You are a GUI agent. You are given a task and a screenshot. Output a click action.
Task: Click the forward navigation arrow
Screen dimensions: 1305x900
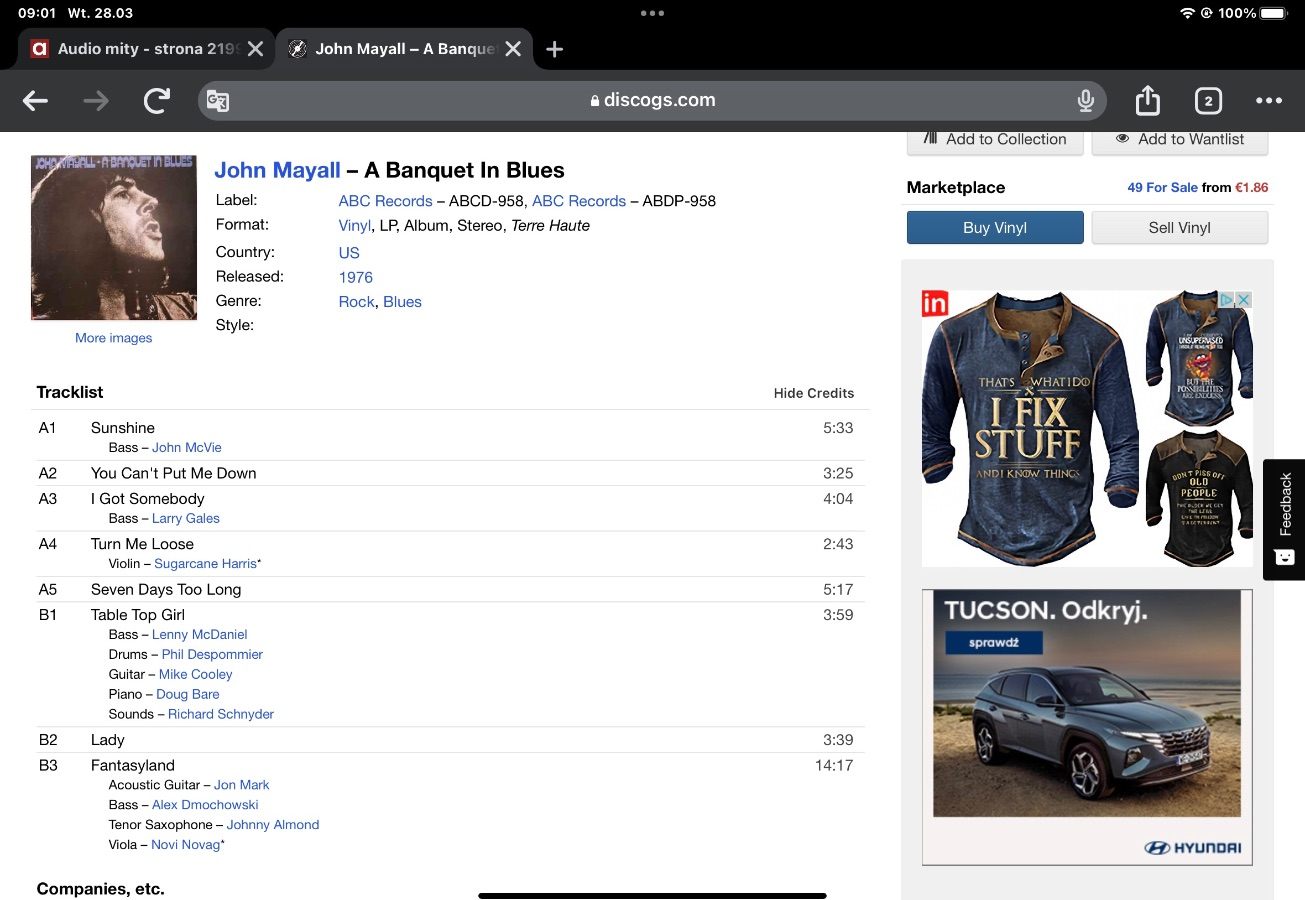point(96,101)
